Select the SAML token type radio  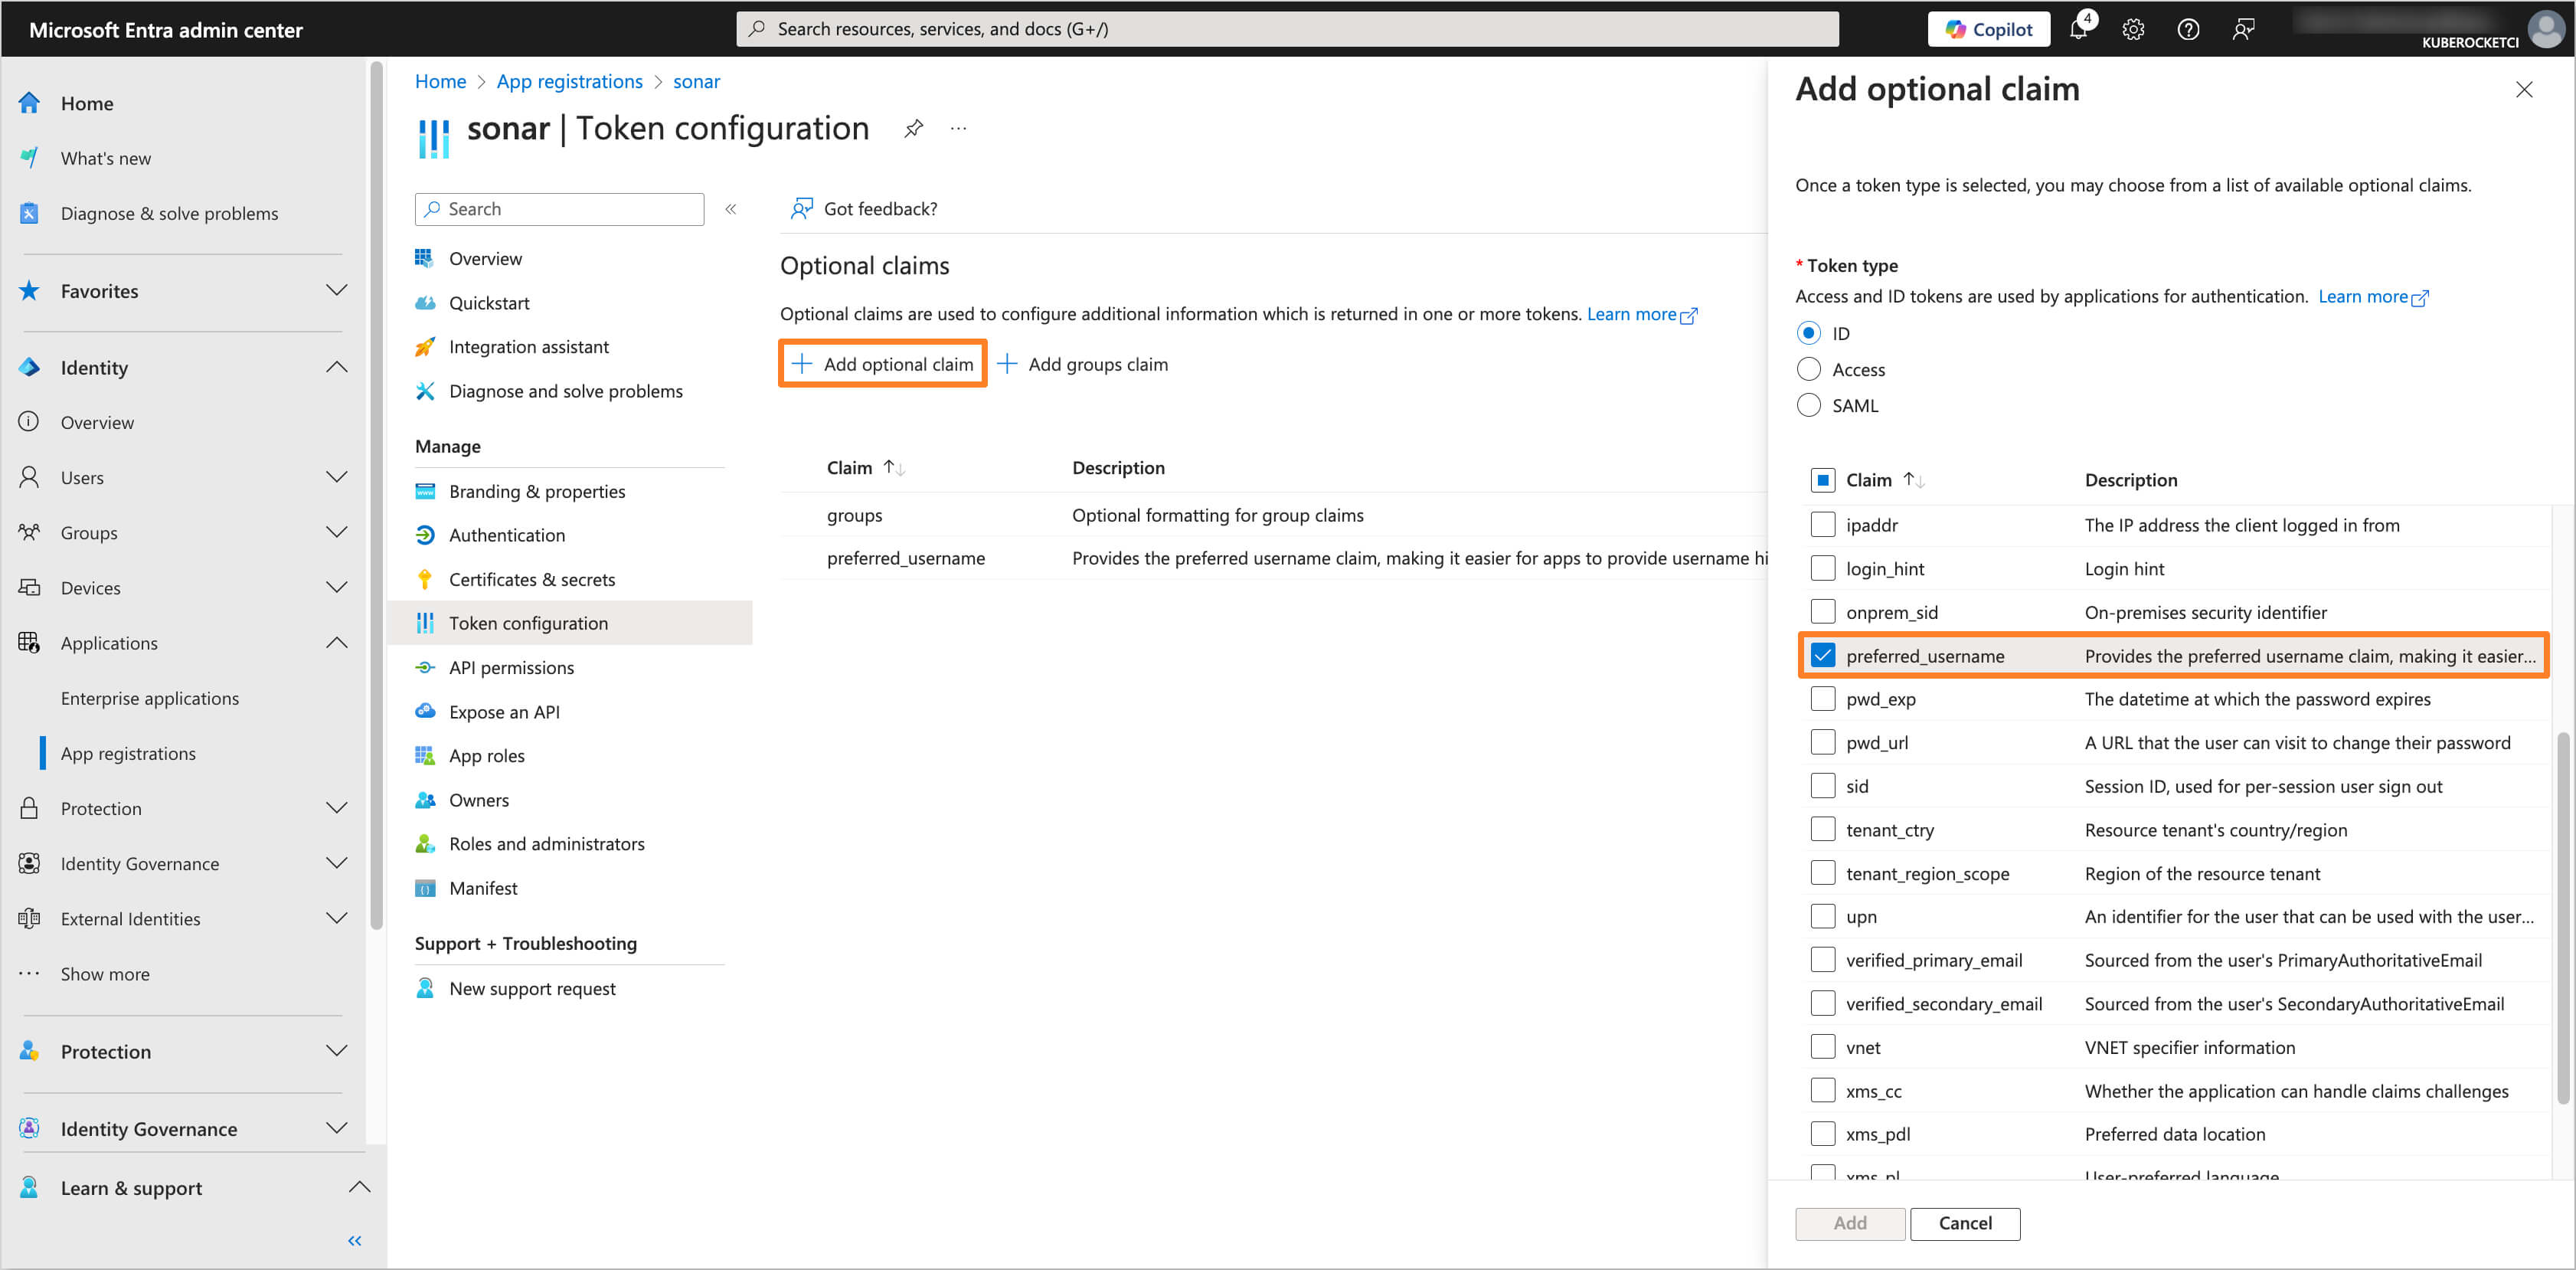click(x=1808, y=405)
